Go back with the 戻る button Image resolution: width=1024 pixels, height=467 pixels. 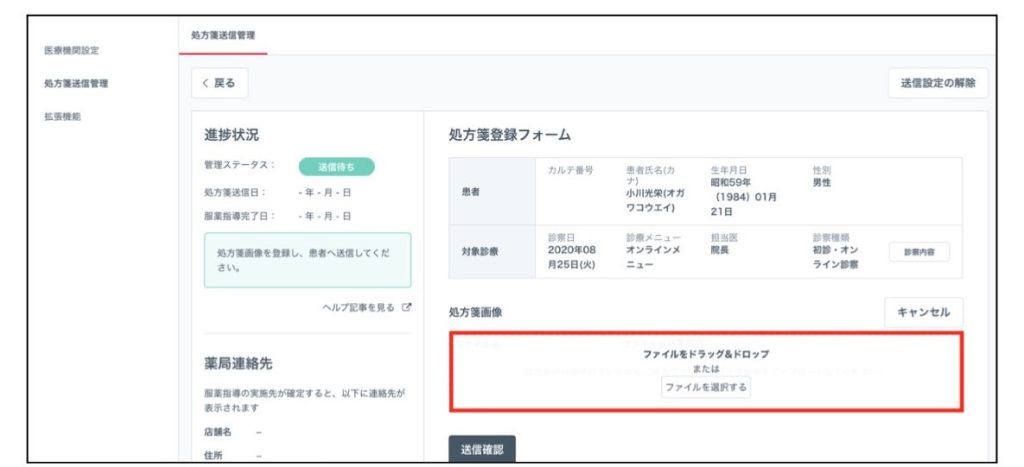(219, 83)
